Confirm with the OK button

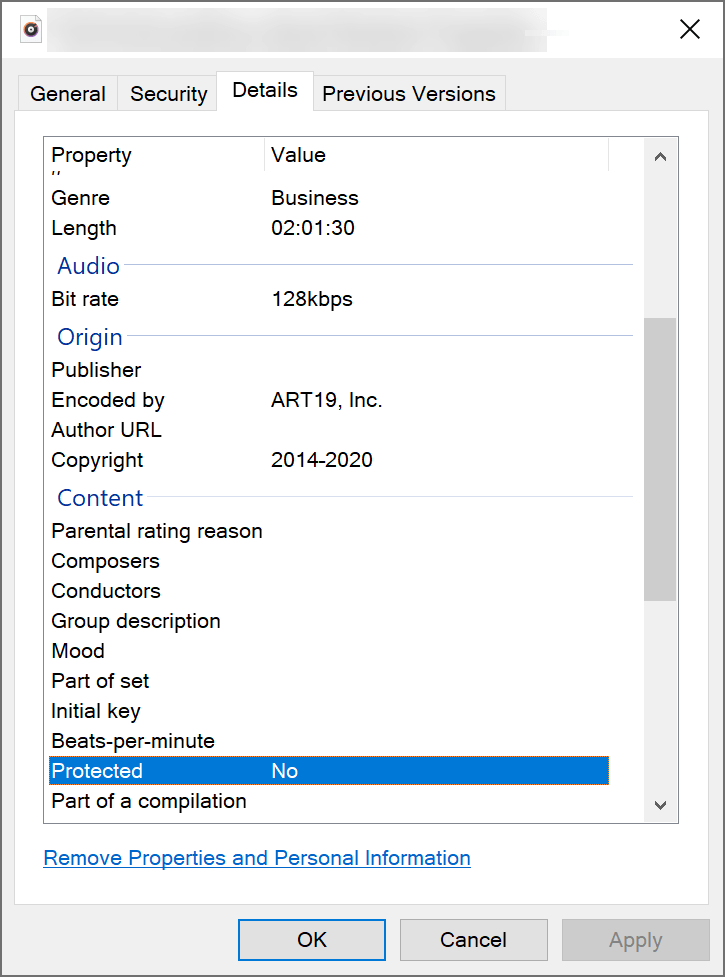(x=311, y=940)
